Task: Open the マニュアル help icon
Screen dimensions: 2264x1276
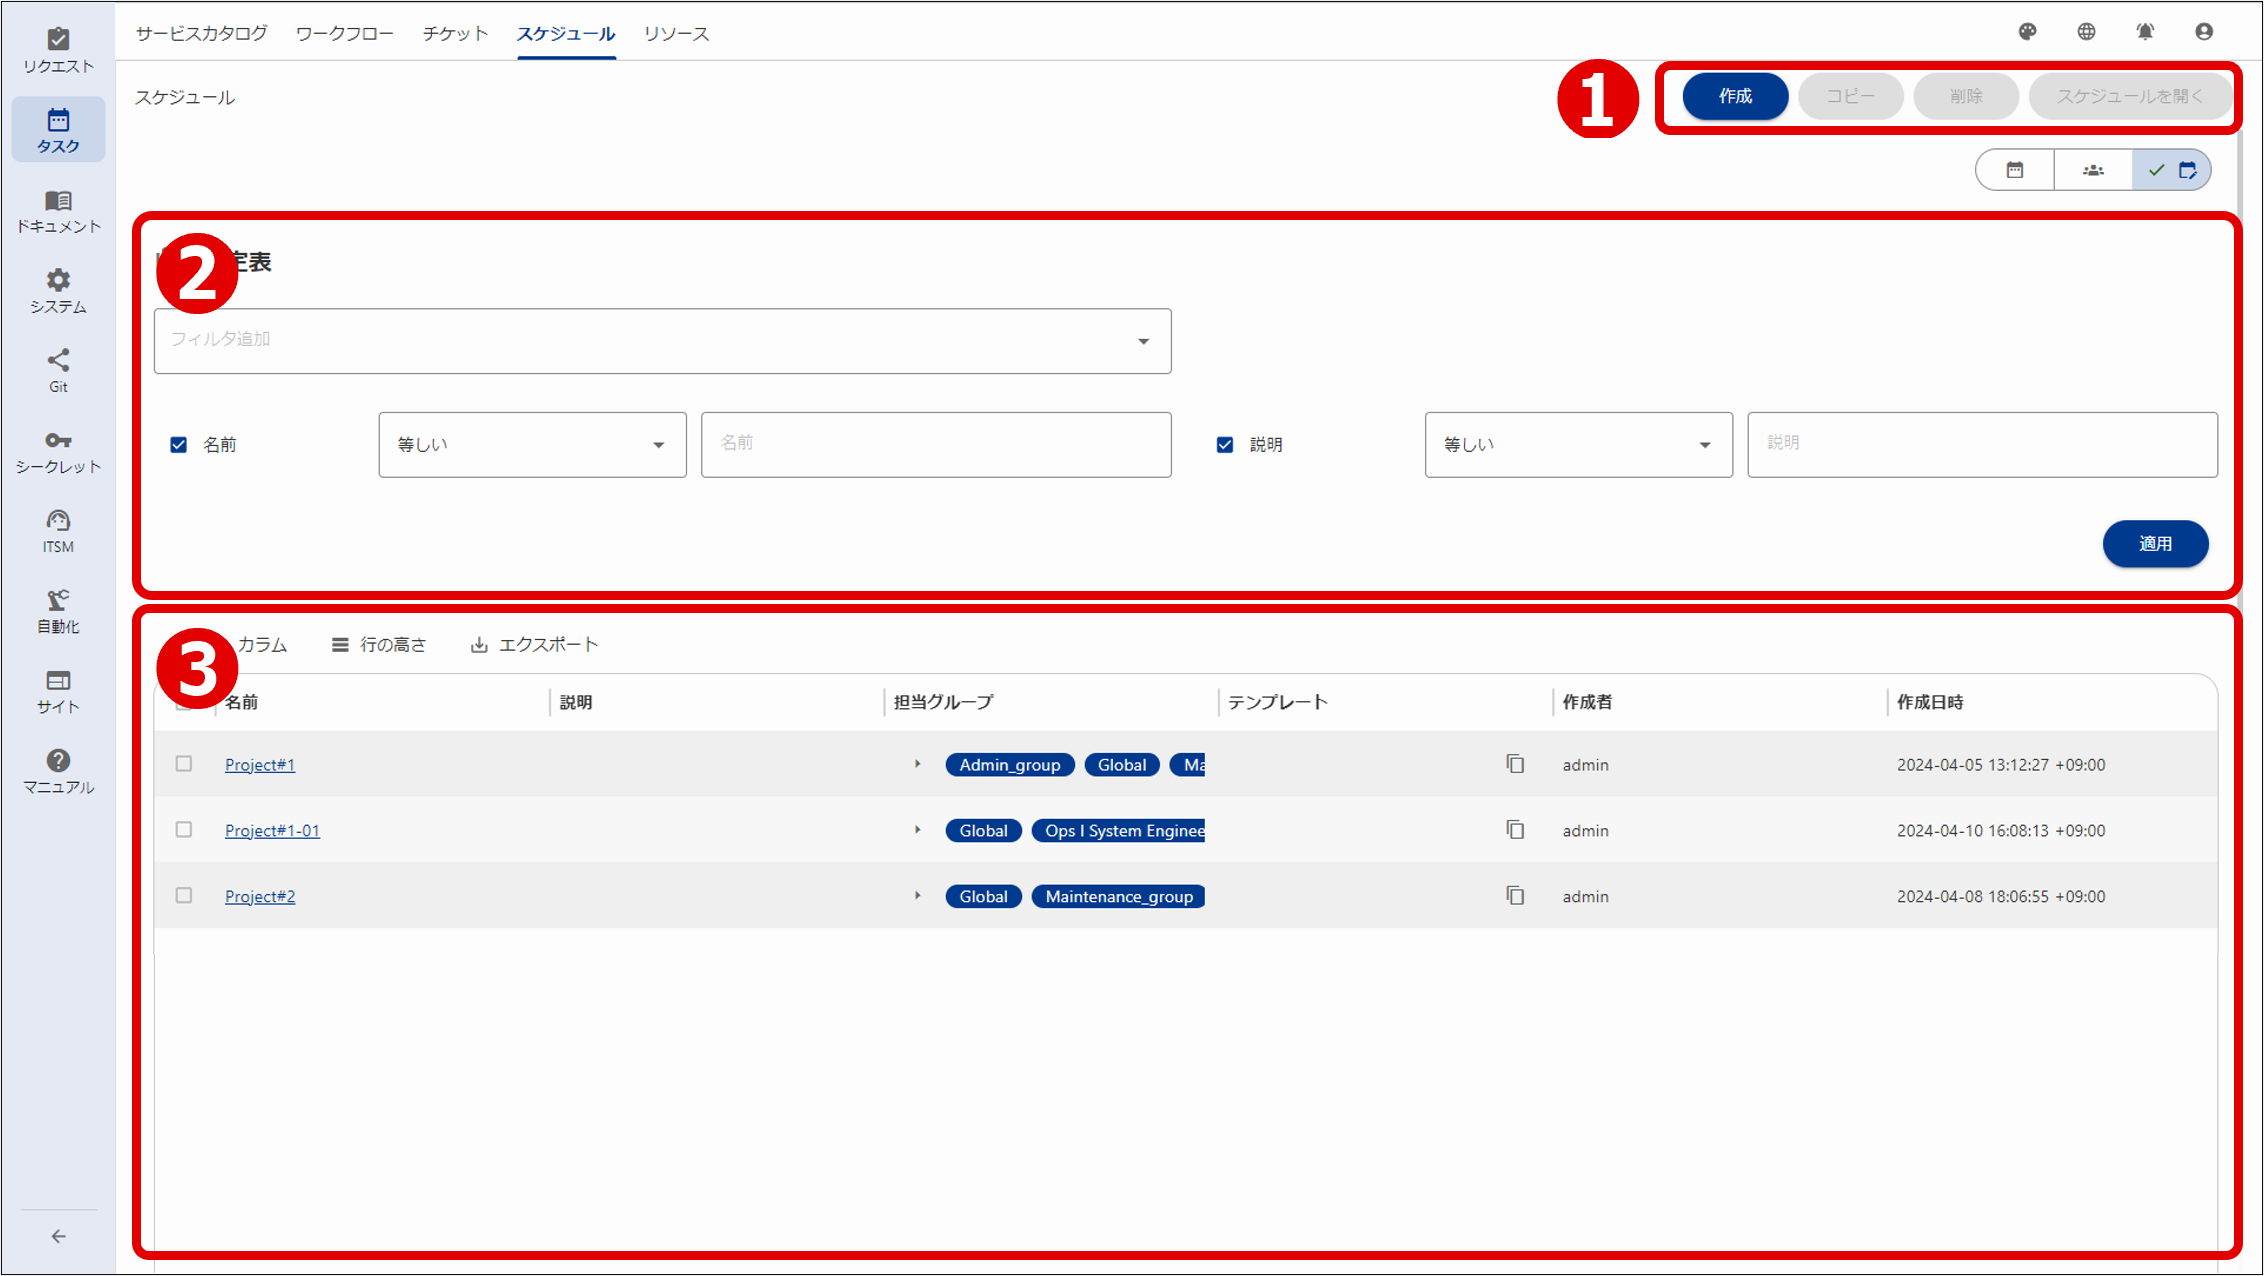Action: click(58, 770)
